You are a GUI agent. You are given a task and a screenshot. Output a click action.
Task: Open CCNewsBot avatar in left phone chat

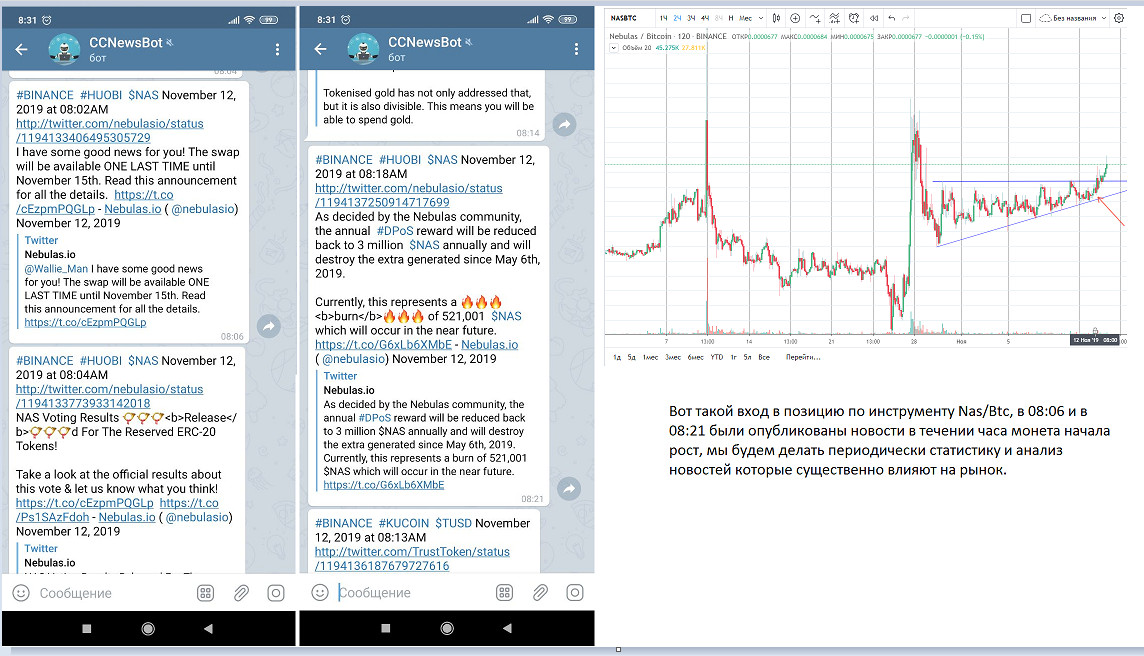64,49
